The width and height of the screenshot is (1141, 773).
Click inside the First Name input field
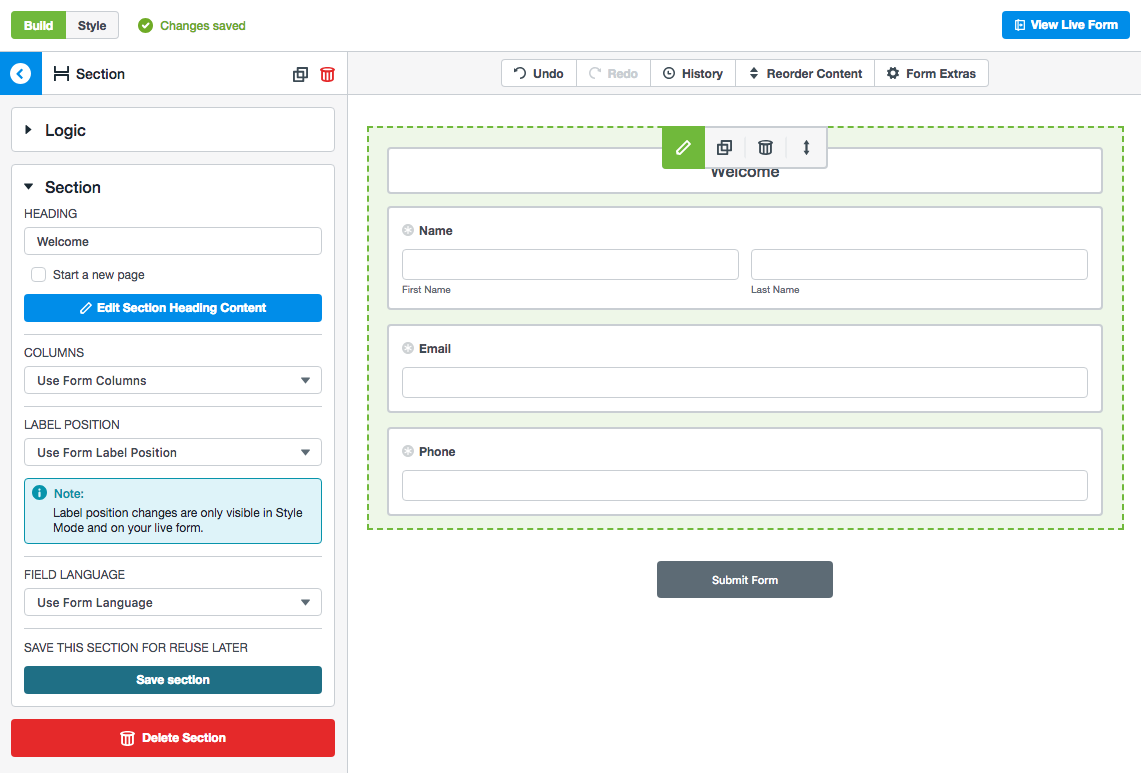(569, 264)
